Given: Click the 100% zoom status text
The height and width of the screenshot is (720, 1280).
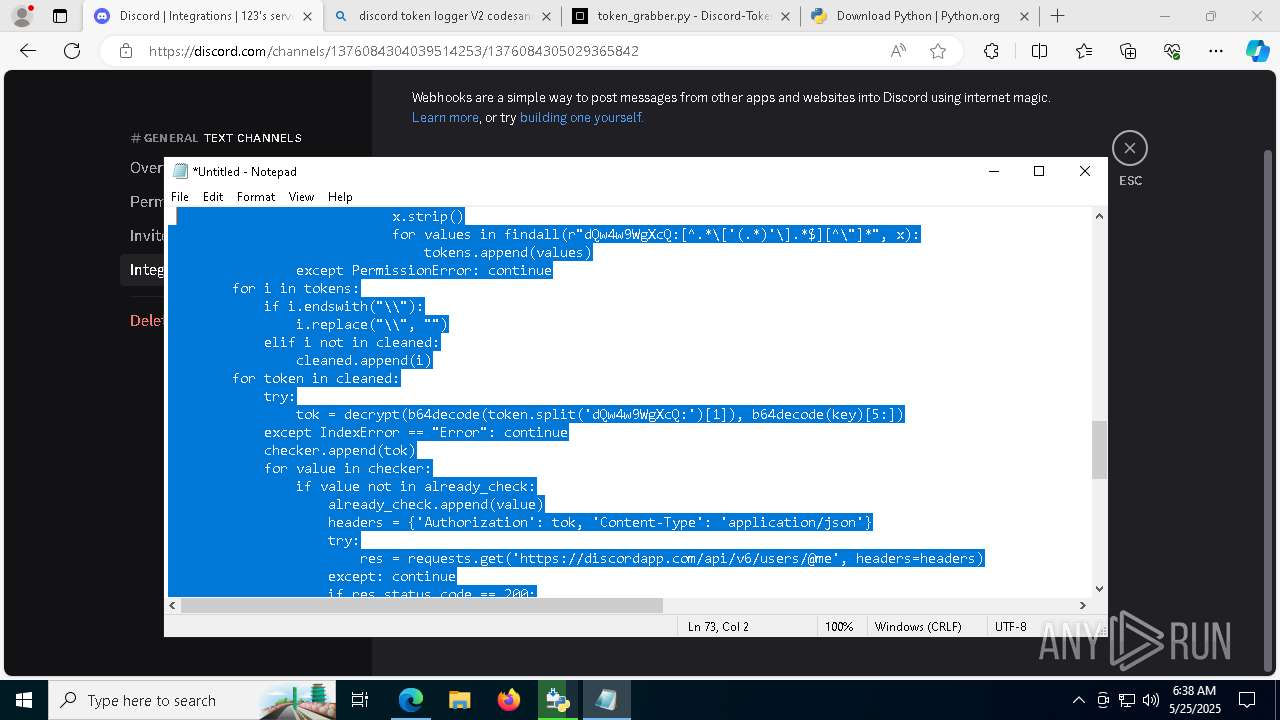Looking at the screenshot, I should click(x=838, y=626).
